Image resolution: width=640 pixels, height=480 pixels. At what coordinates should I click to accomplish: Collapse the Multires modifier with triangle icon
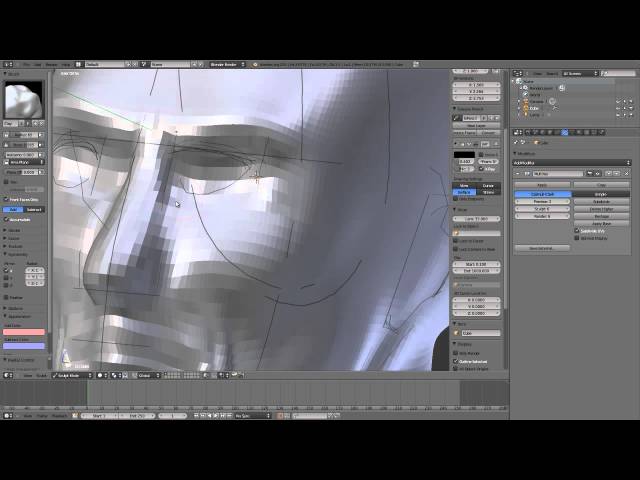tap(518, 173)
